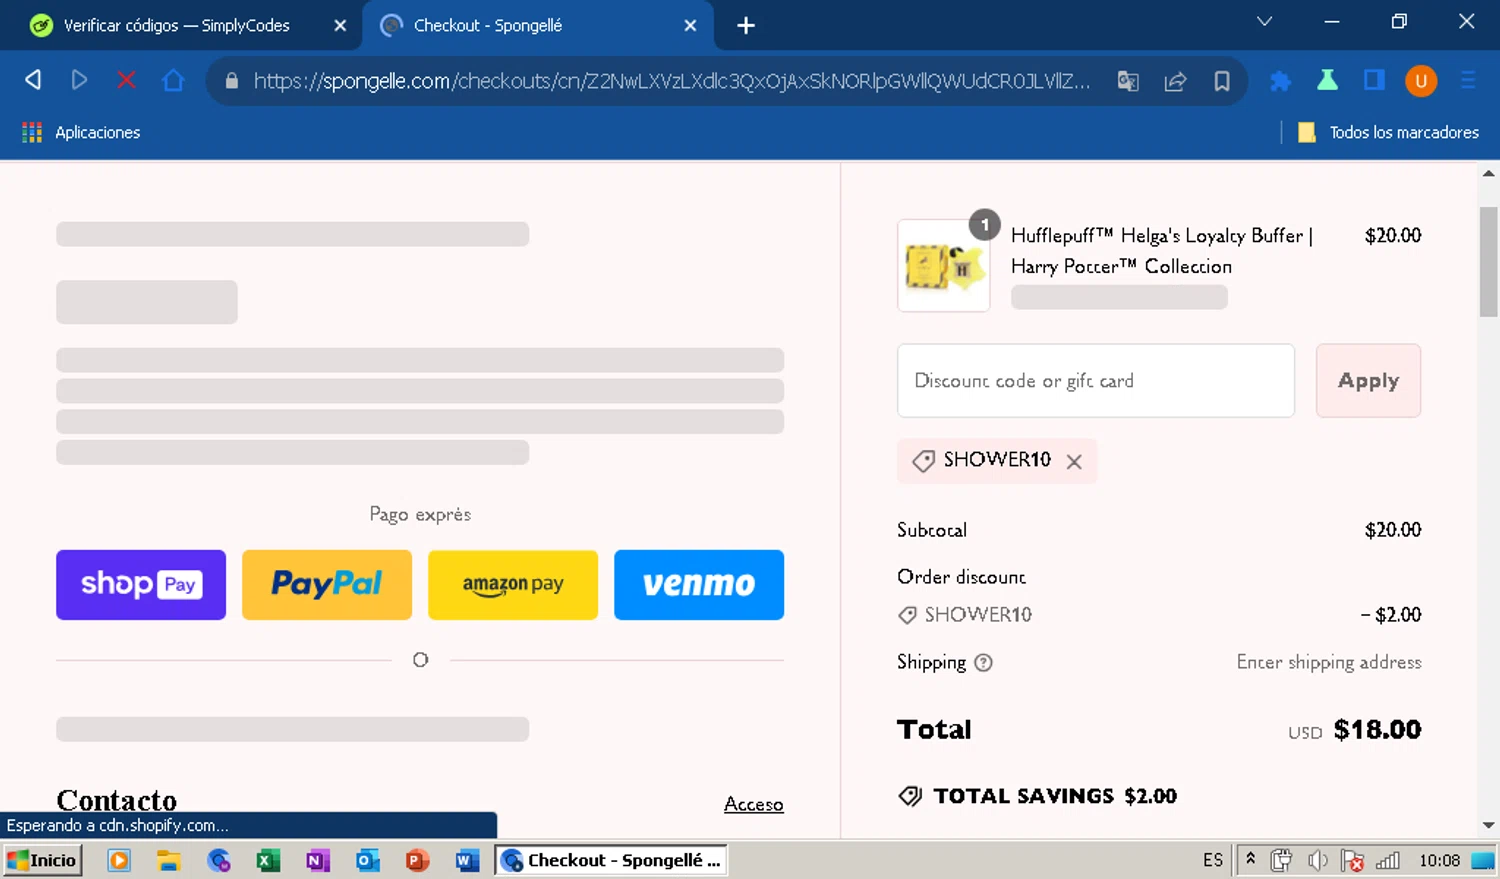The height and width of the screenshot is (879, 1500).
Task: Launch OneNote from the taskbar
Action: click(318, 860)
